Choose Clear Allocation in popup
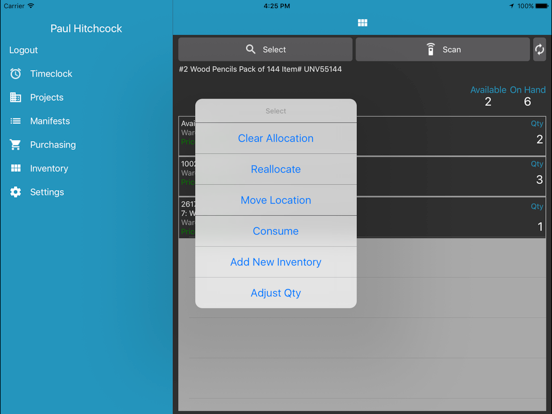Viewport: 552px width, 414px height. [276, 138]
